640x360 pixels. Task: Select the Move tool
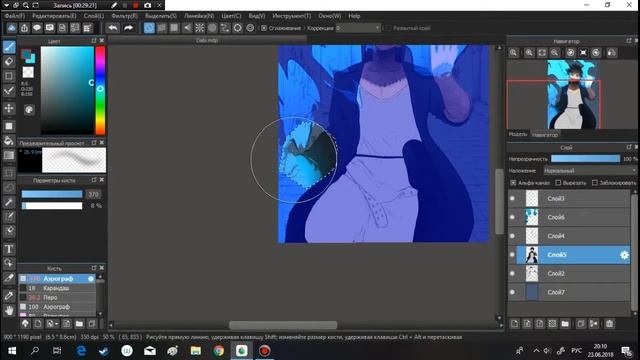pyautogui.click(x=9, y=108)
